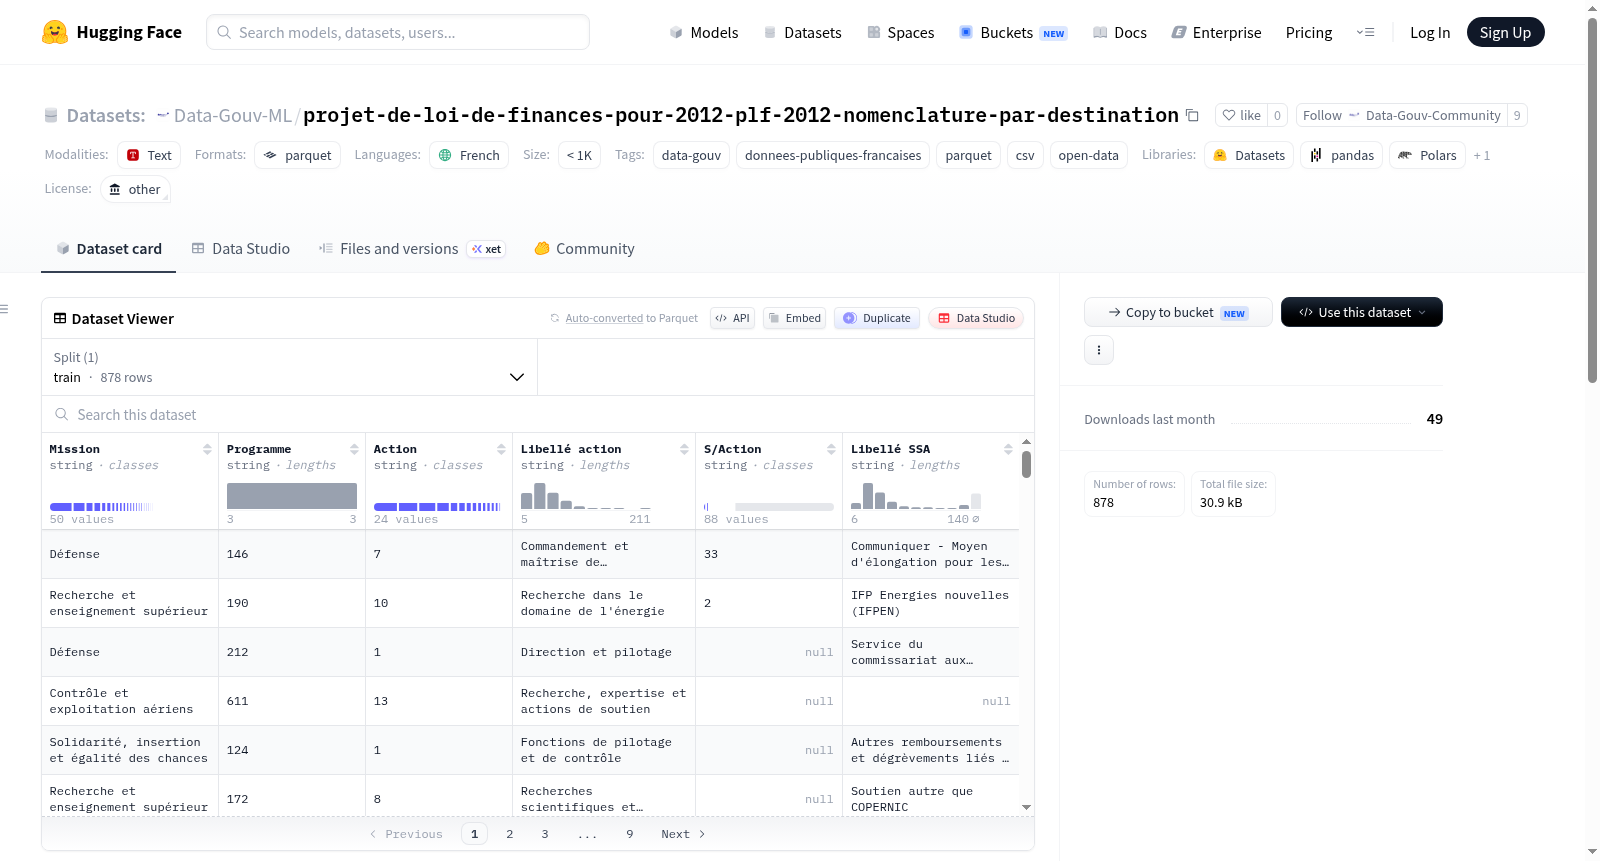
Task: Select the French language tag
Action: click(x=469, y=155)
